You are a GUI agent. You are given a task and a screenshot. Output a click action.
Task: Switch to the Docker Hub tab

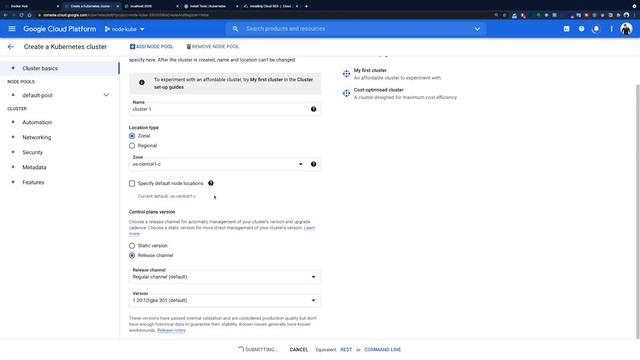coord(31,6)
